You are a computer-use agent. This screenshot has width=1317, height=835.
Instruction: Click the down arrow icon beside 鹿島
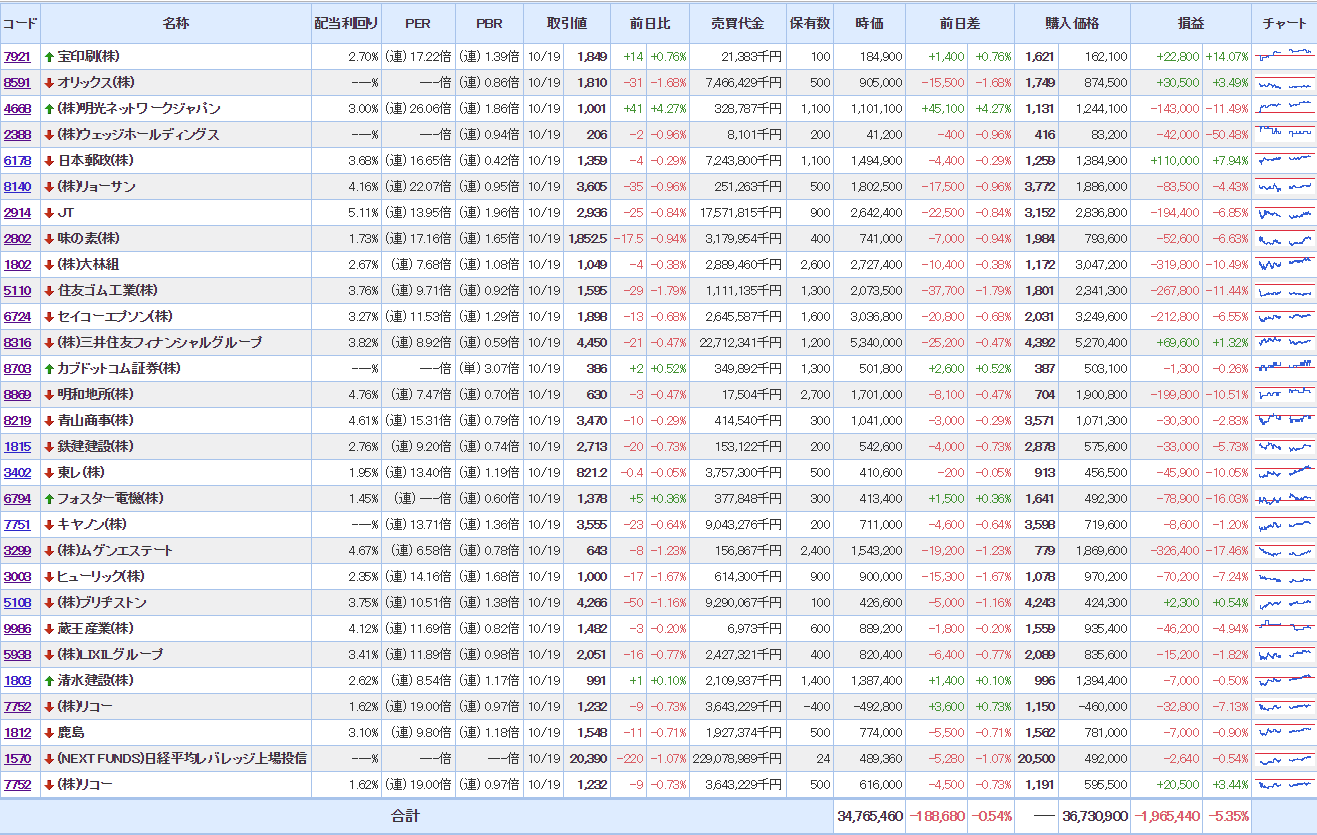tap(49, 733)
